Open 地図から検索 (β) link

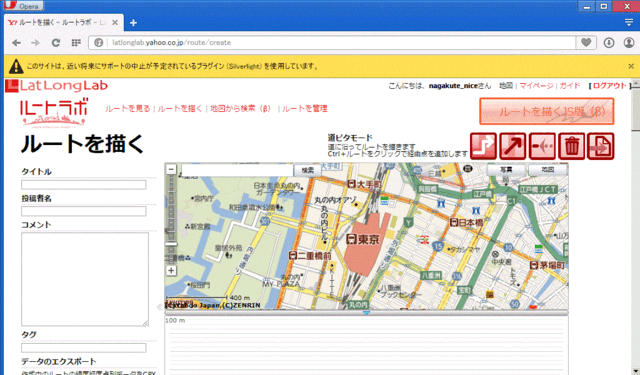240,109
